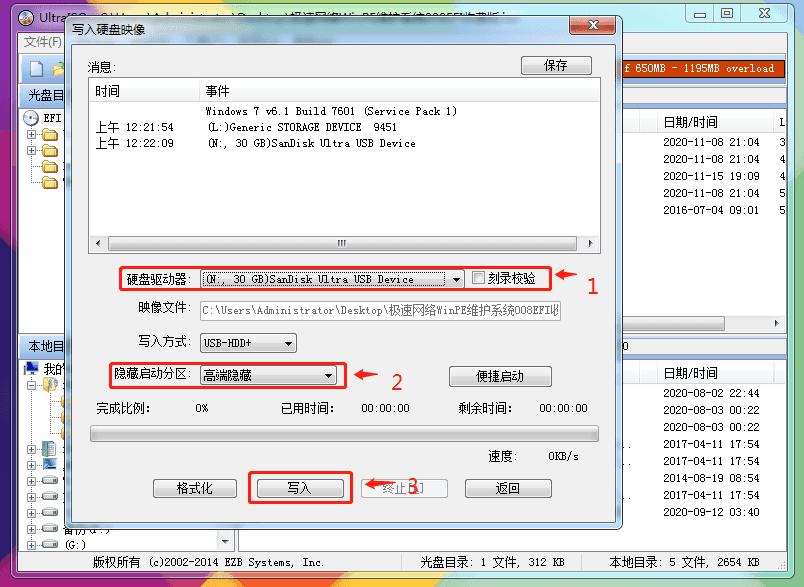Image resolution: width=804 pixels, height=587 pixels.
Task: Click the open-folder icon on the top toolbar
Action: tap(60, 67)
